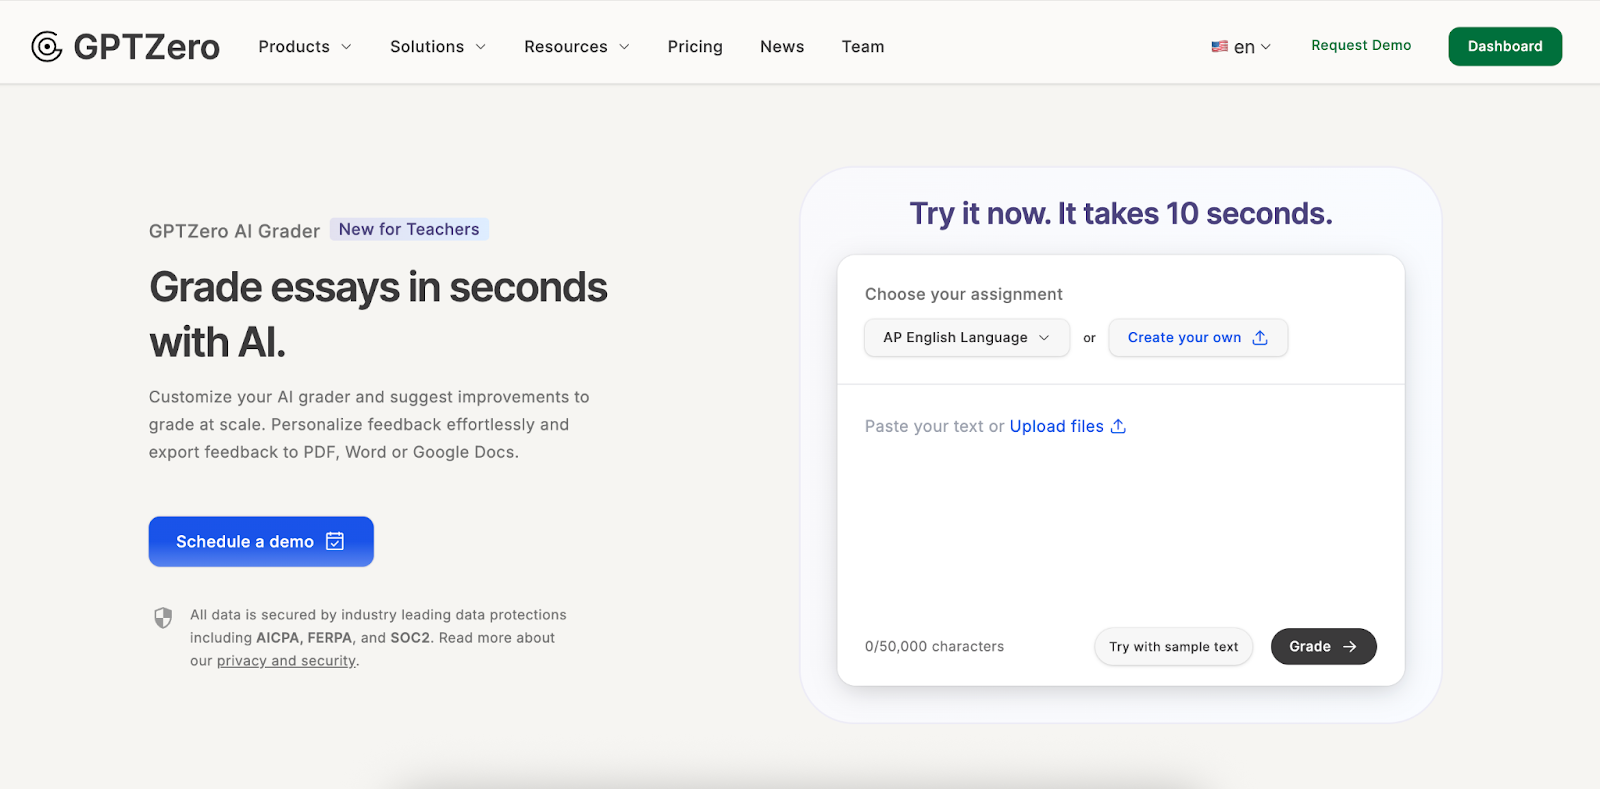Click the GPTZero spiral logo icon
The height and width of the screenshot is (789, 1600).
46,47
